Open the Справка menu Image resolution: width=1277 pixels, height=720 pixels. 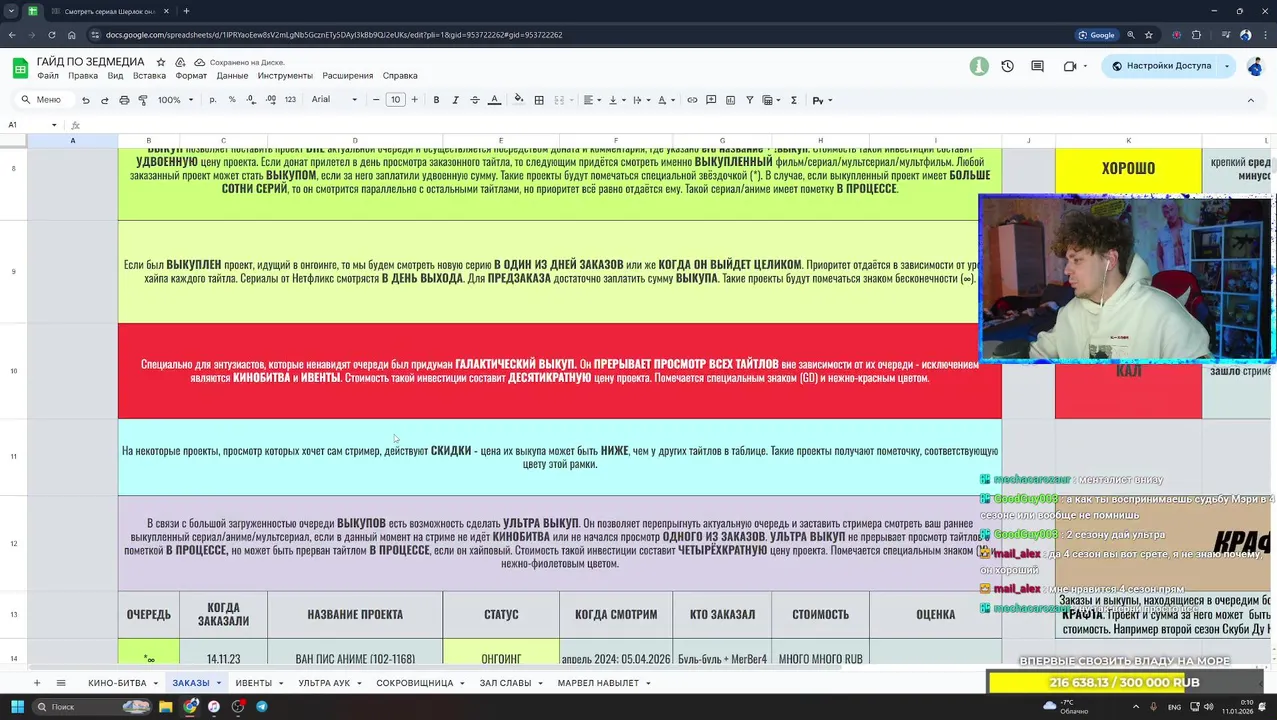(x=400, y=76)
